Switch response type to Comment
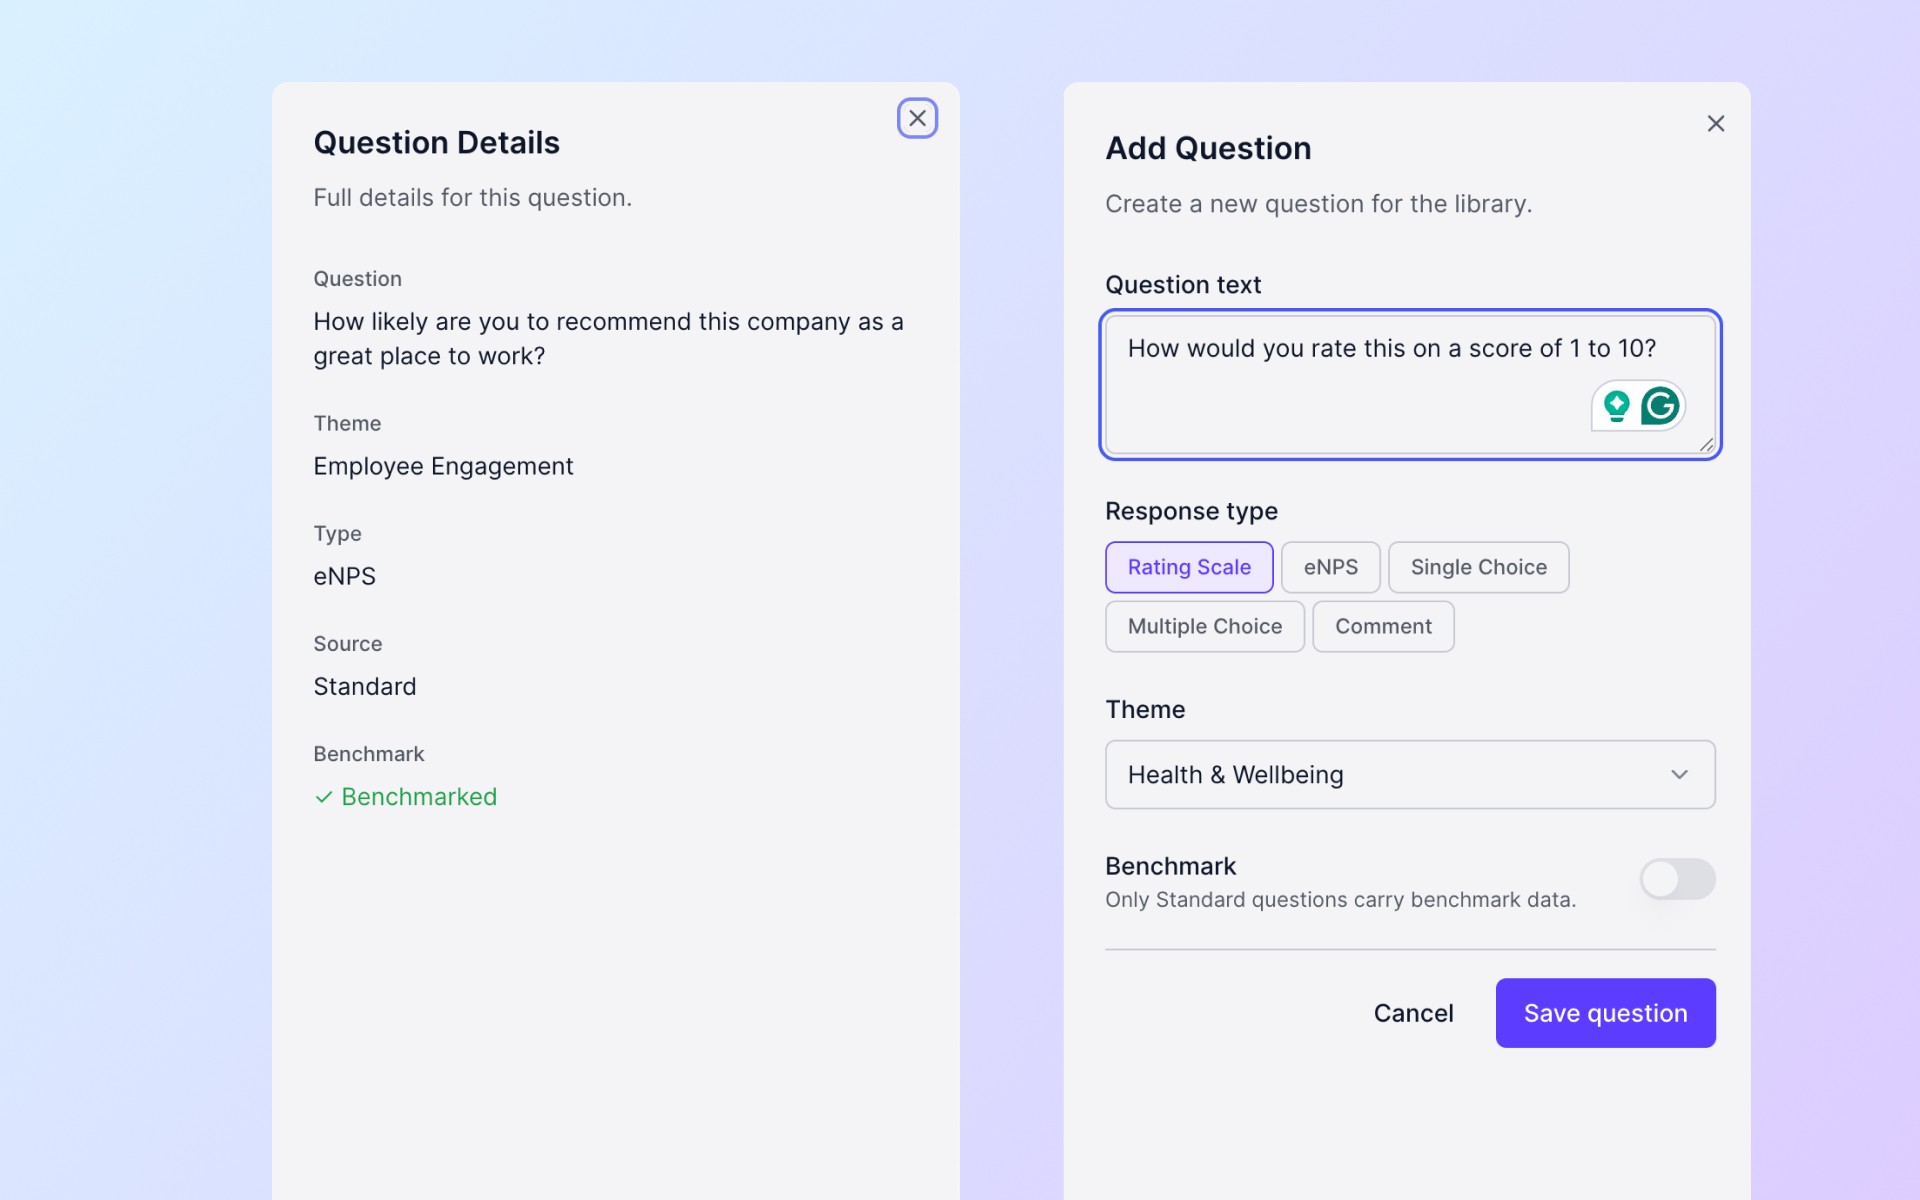 1382,626
